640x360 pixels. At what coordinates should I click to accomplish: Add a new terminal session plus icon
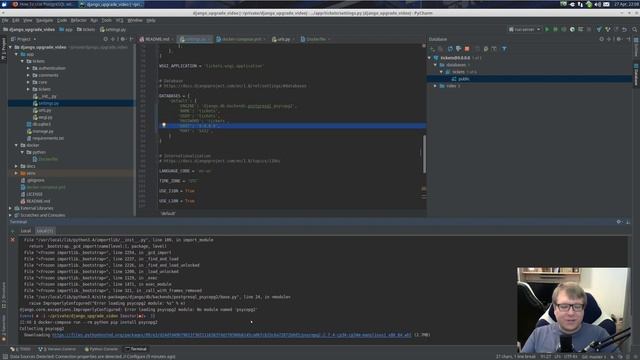tap(13, 231)
